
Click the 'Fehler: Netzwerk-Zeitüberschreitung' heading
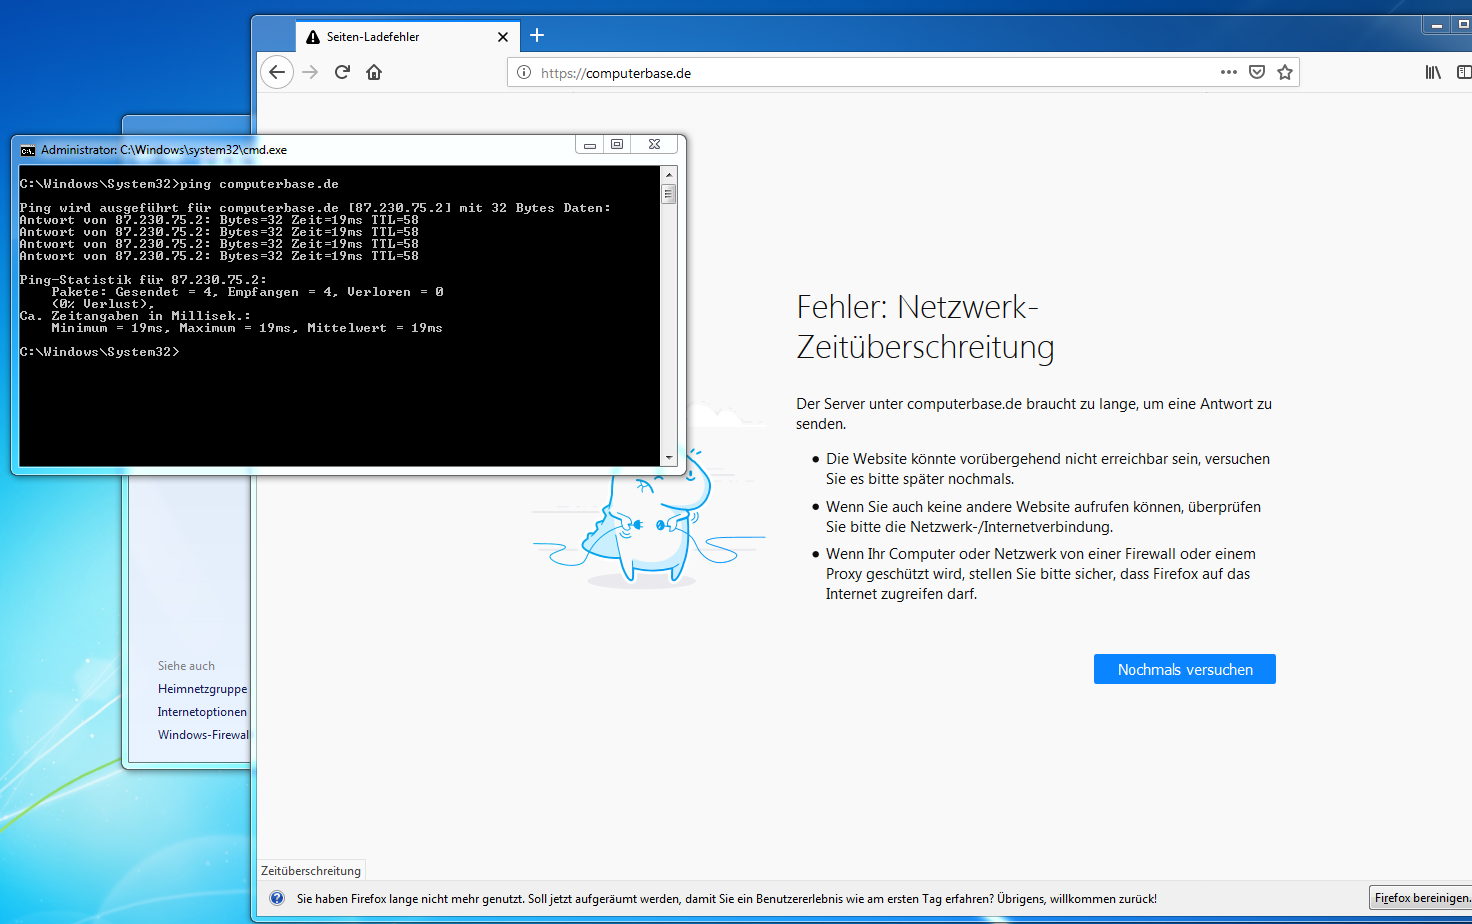[x=925, y=326]
